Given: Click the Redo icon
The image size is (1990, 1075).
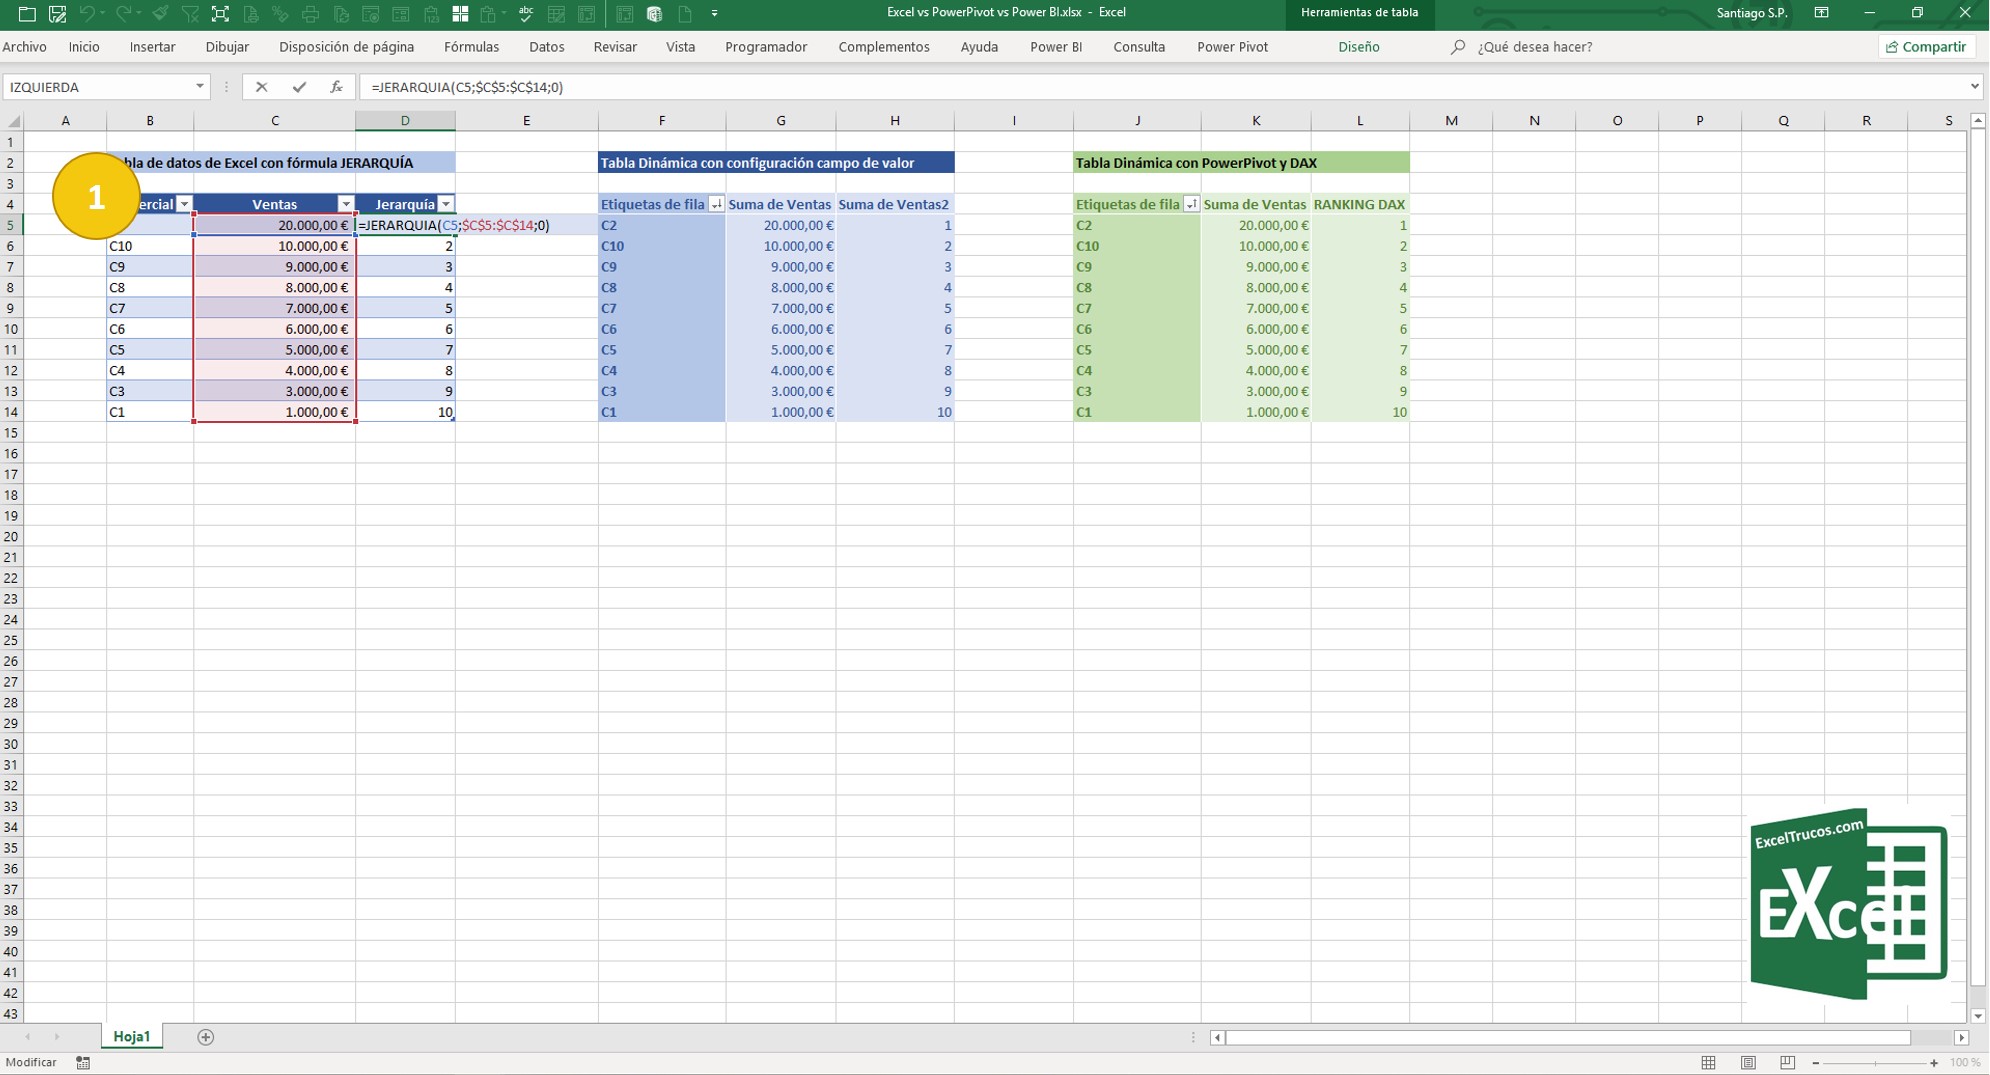Looking at the screenshot, I should pos(125,15).
